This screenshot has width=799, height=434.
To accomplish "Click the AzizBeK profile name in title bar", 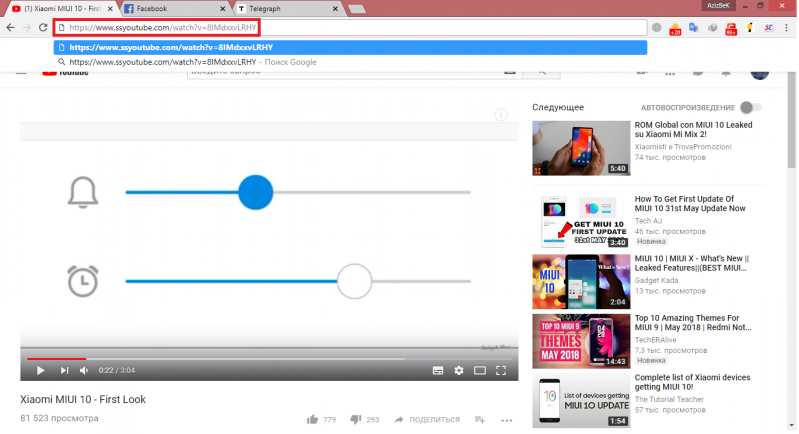I will point(718,6).
